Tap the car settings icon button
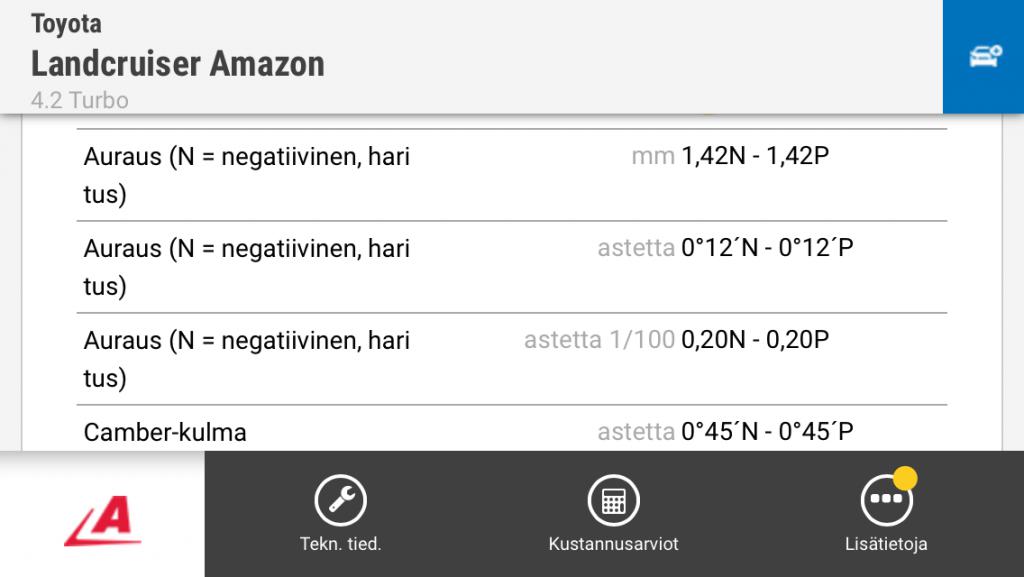The image size is (1024, 577). click(984, 57)
